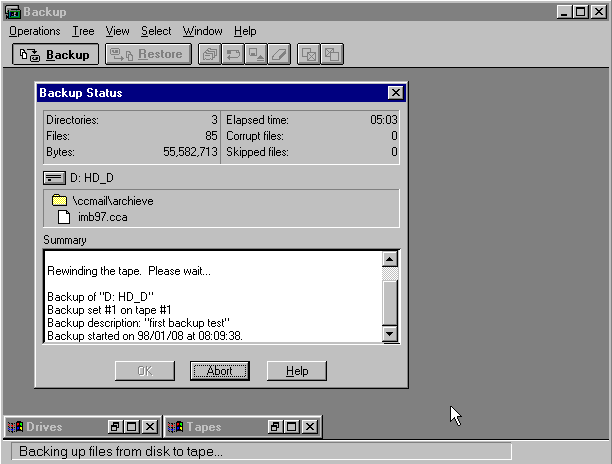This screenshot has width=612, height=464.
Task: Maximize the main Backup window
Action: tap(580, 12)
